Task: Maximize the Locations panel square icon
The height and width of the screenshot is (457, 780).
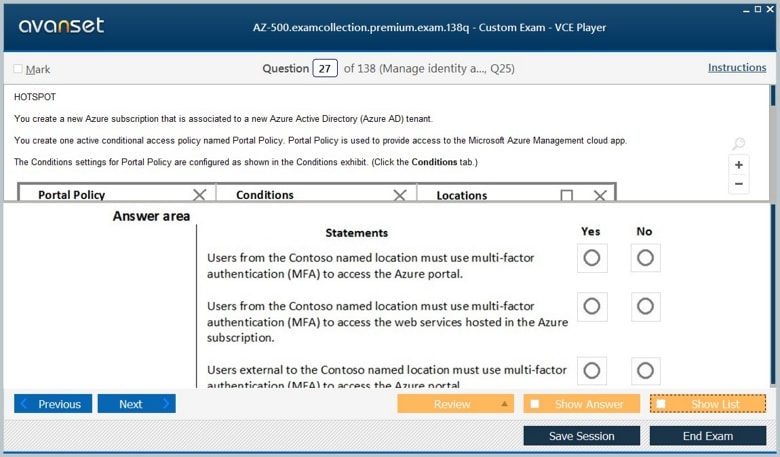Action: click(x=567, y=196)
